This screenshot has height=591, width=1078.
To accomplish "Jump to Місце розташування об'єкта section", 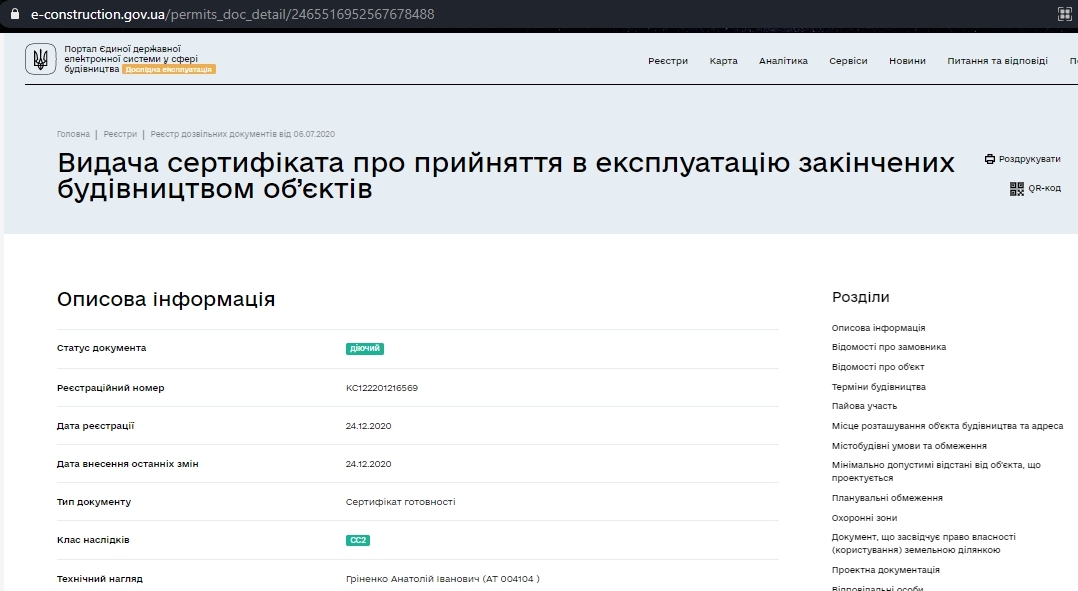I will pos(947,426).
